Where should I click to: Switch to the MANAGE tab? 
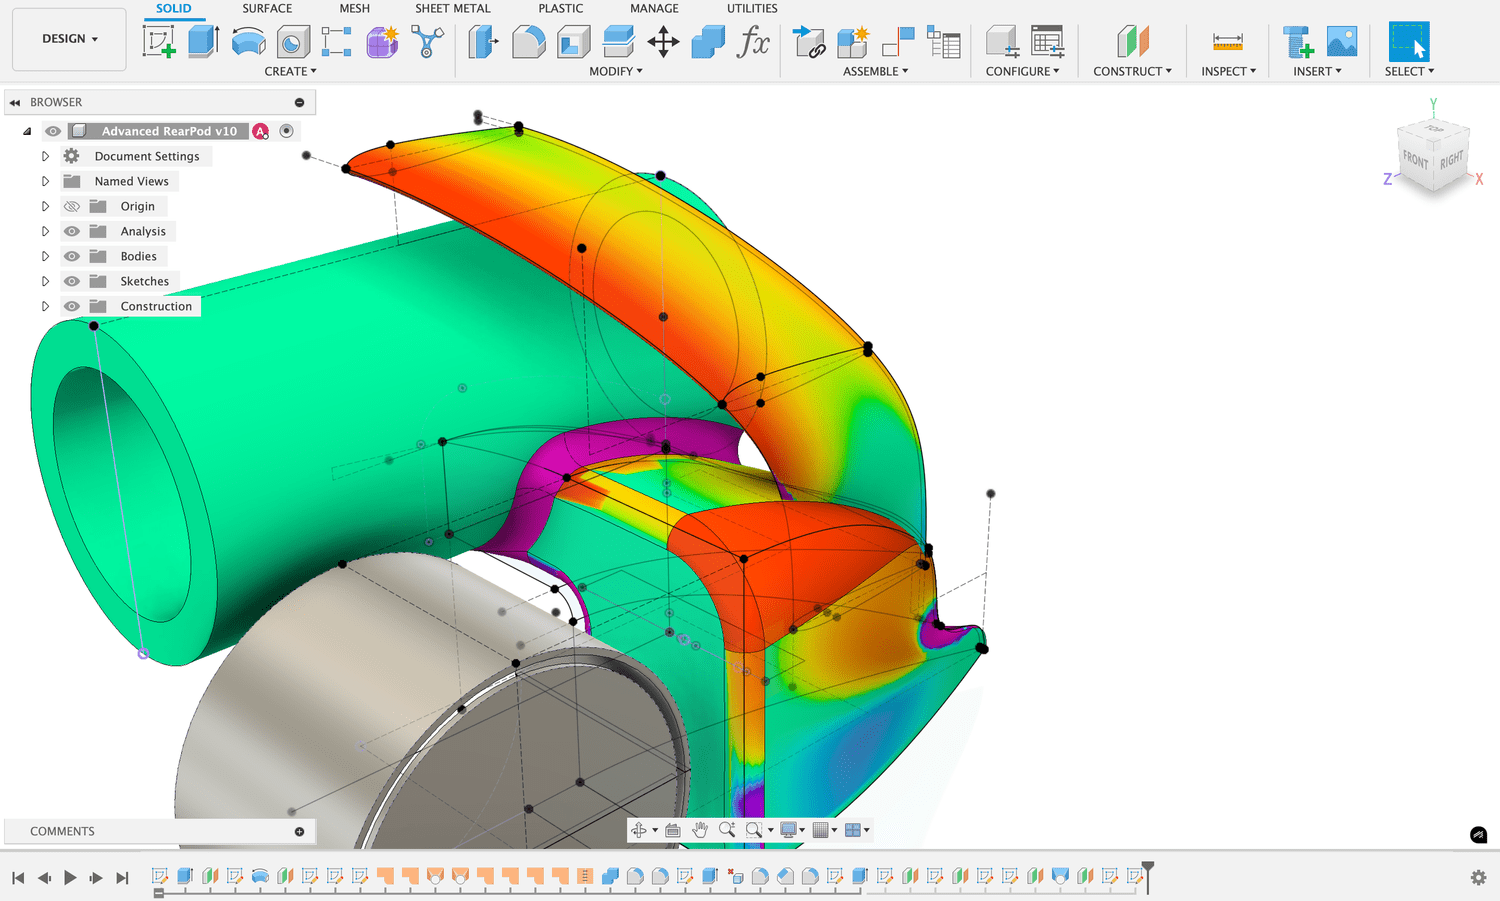pos(654,8)
